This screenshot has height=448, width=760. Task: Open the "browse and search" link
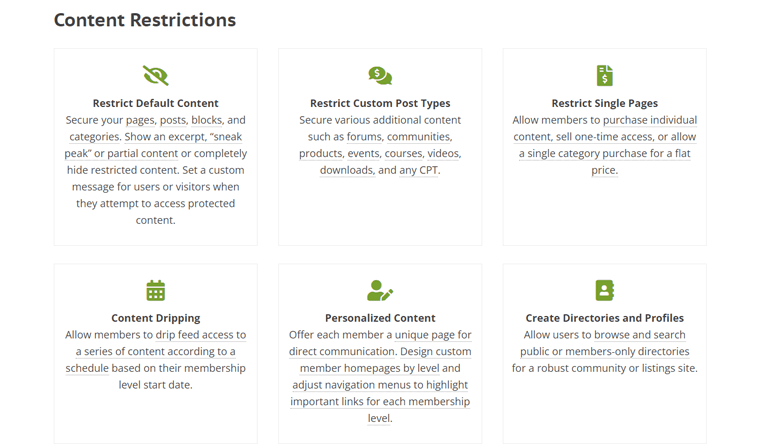click(639, 335)
